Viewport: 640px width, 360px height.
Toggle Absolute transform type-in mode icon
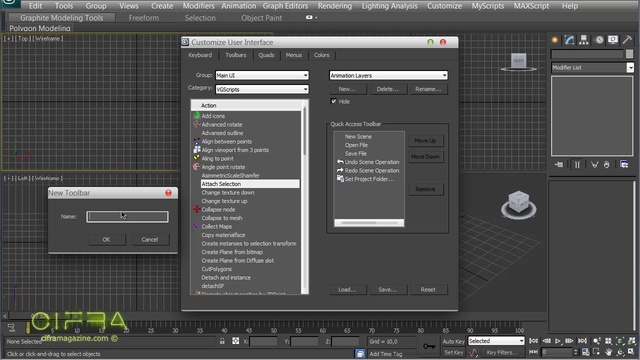click(236, 341)
